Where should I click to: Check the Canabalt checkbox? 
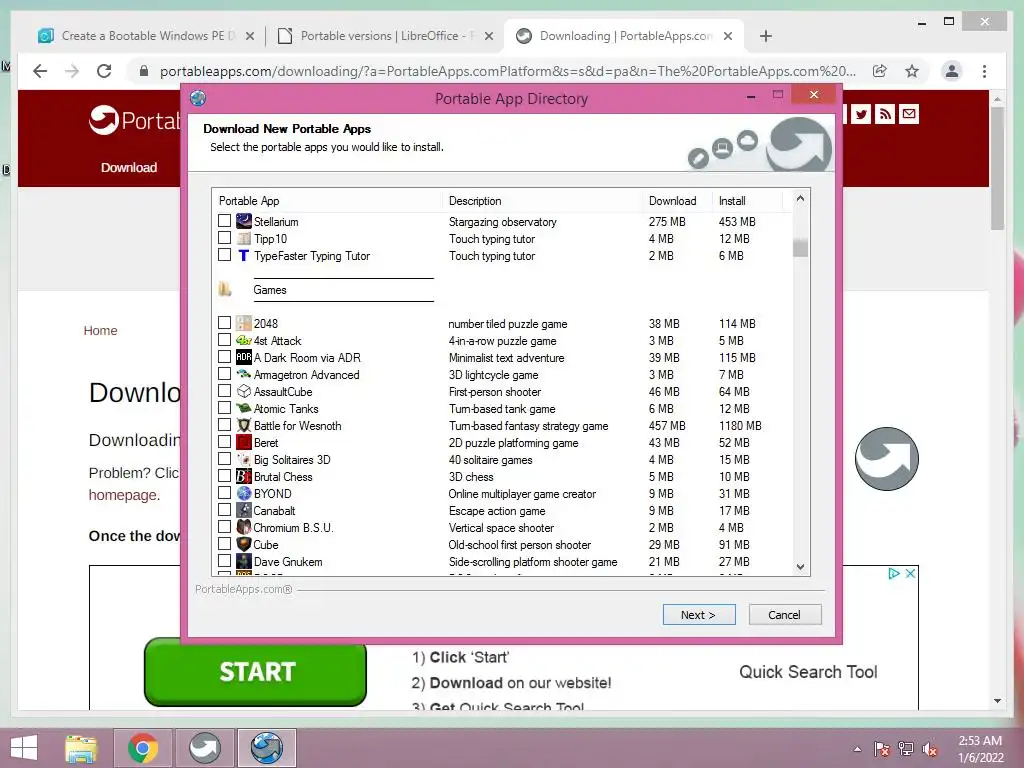(x=224, y=509)
